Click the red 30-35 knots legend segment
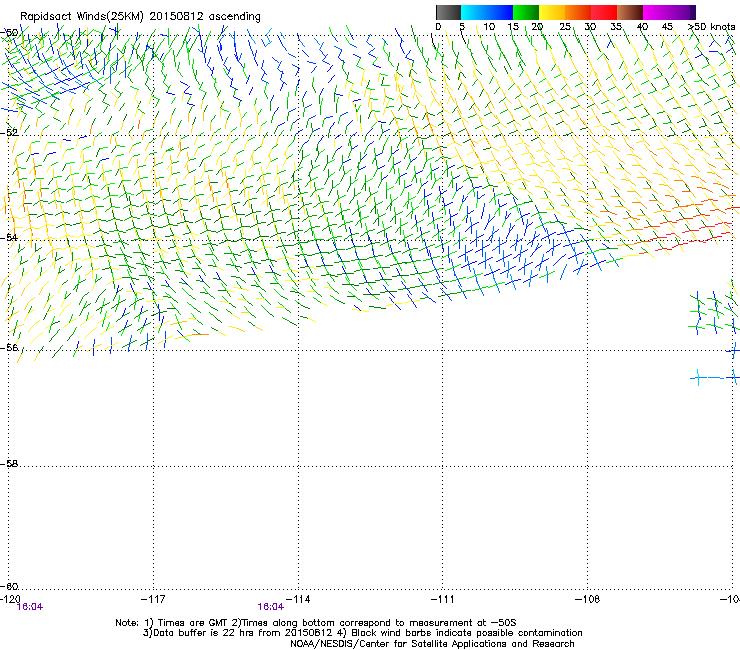Screen dimensions: 740x650 (604, 12)
